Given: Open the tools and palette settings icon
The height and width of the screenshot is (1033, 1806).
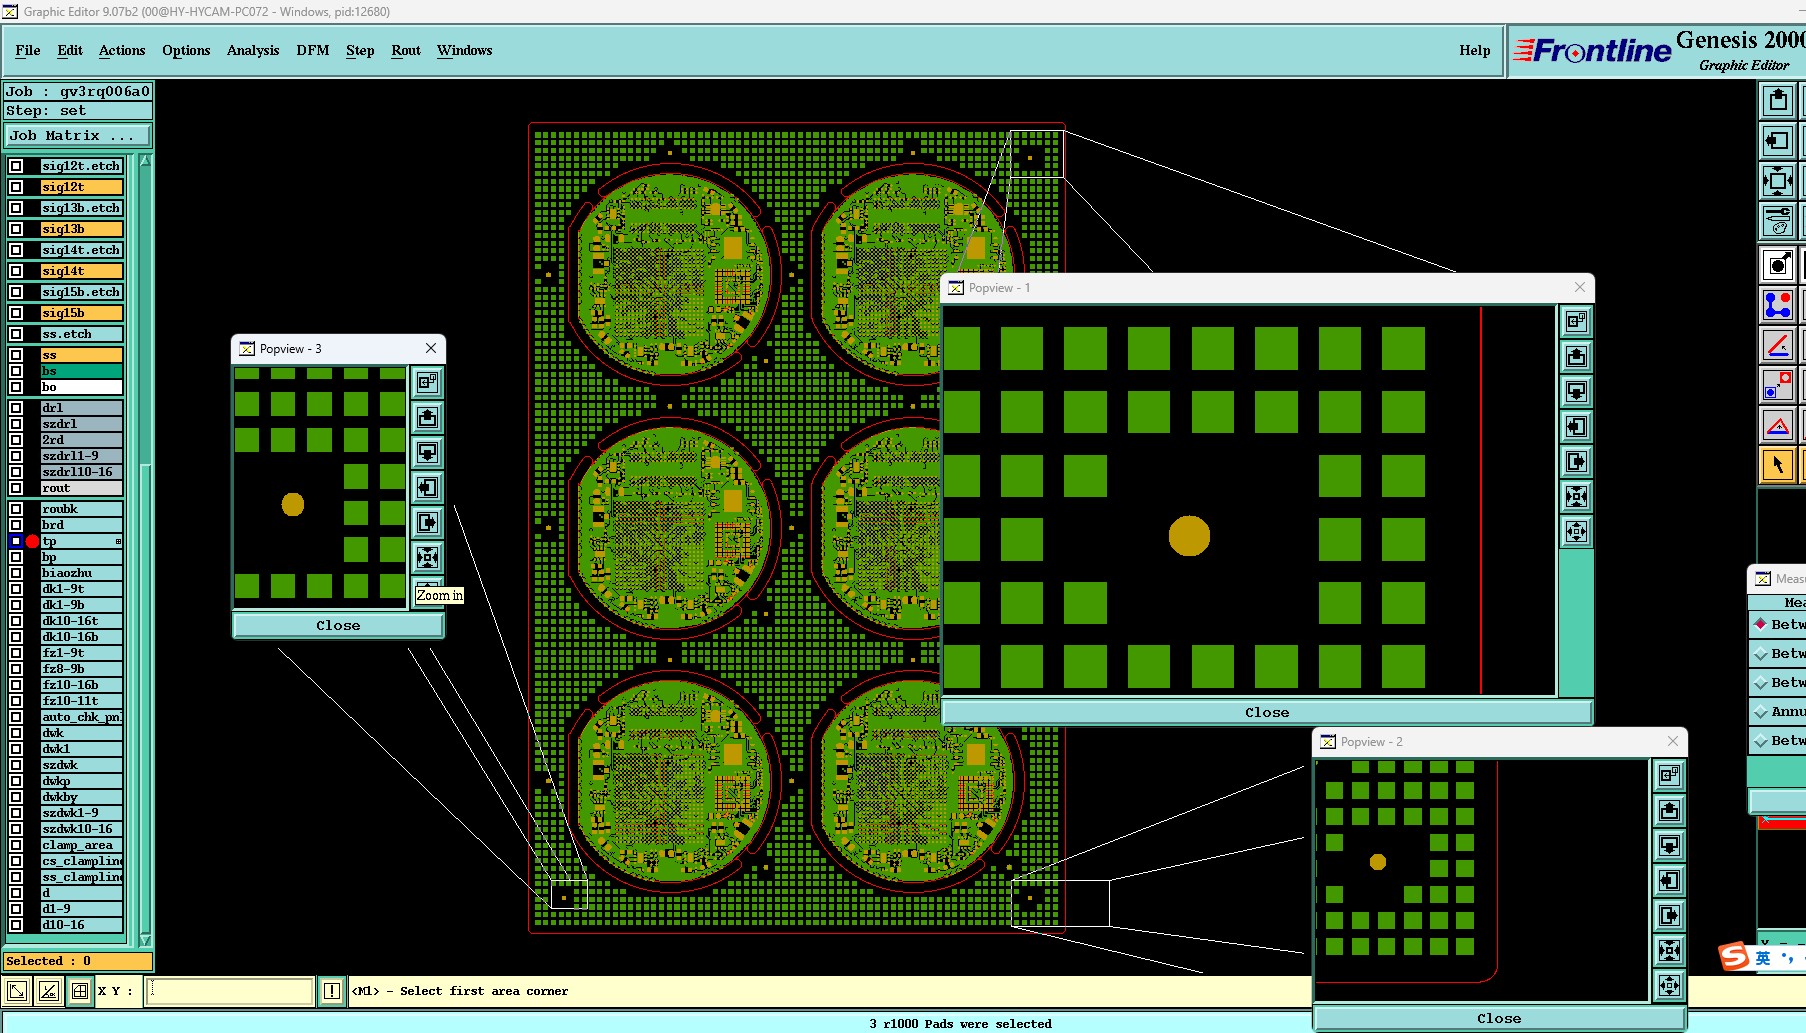Looking at the screenshot, I should tap(1777, 221).
